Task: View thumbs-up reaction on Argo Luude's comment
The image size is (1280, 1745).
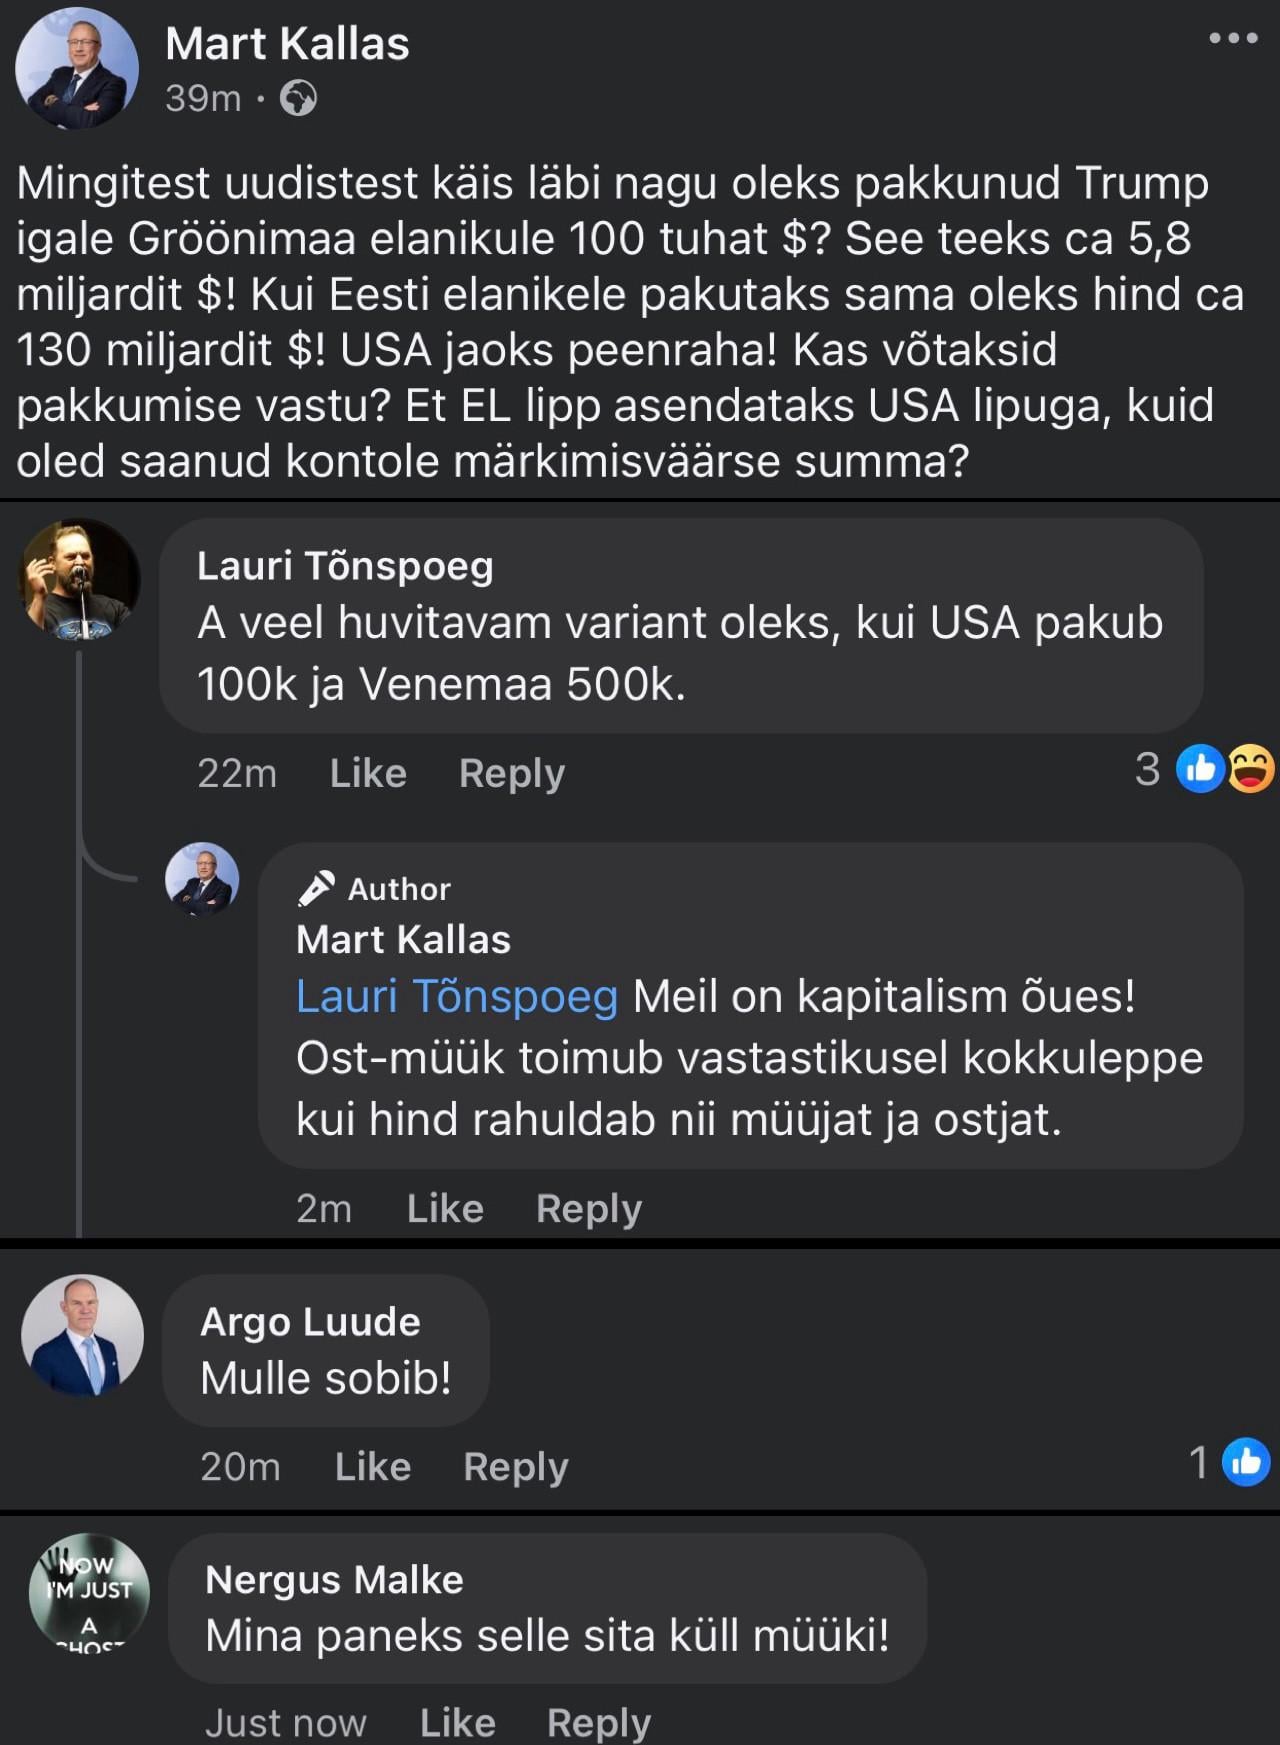Action: (x=1246, y=1462)
